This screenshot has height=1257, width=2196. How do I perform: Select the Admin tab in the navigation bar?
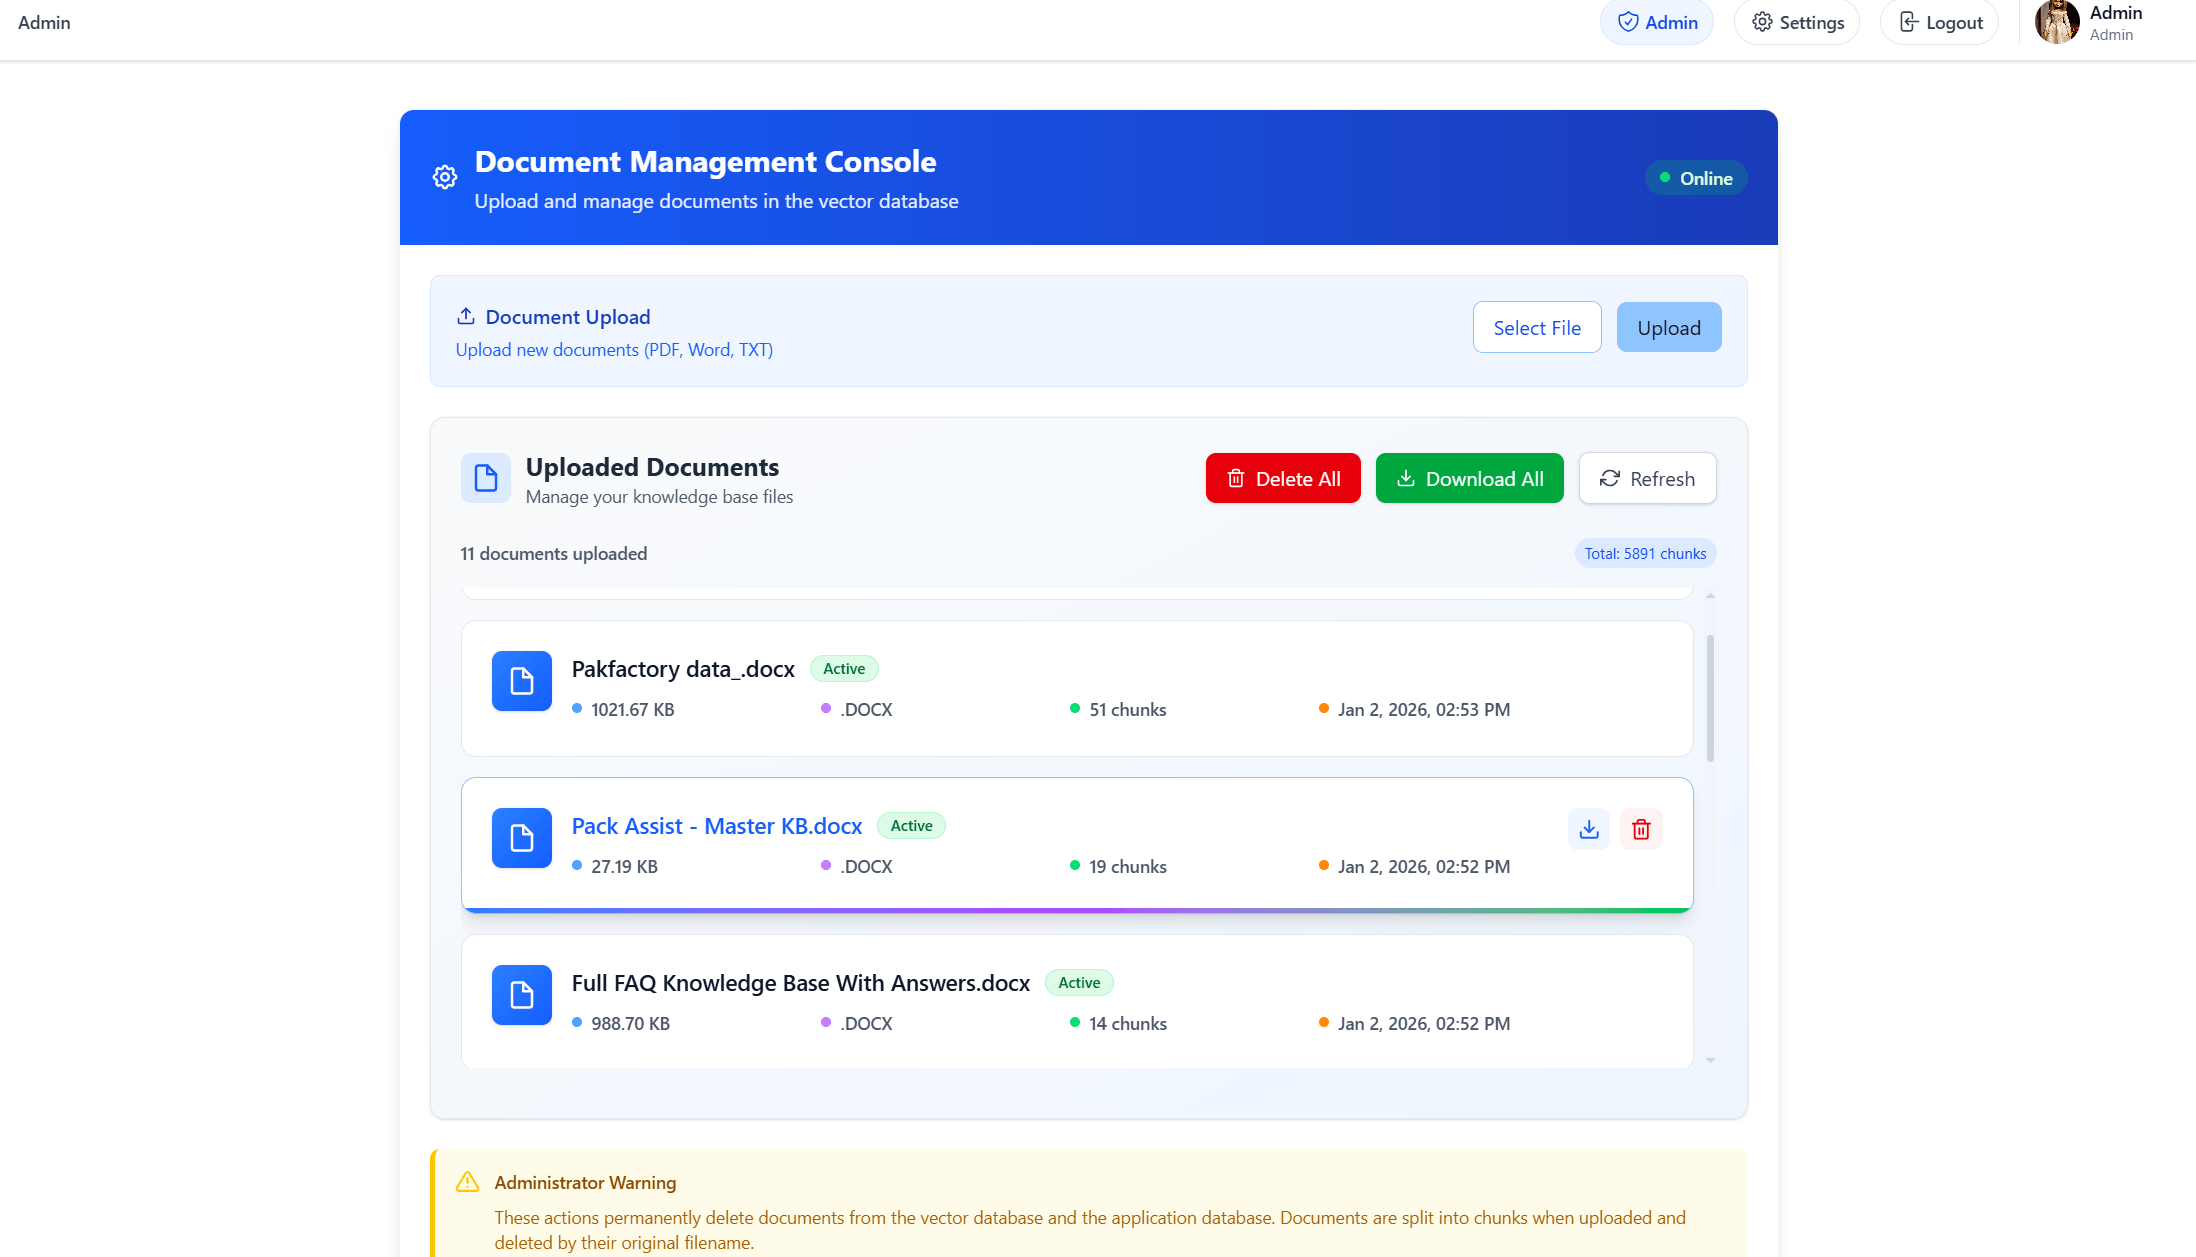tap(1656, 21)
